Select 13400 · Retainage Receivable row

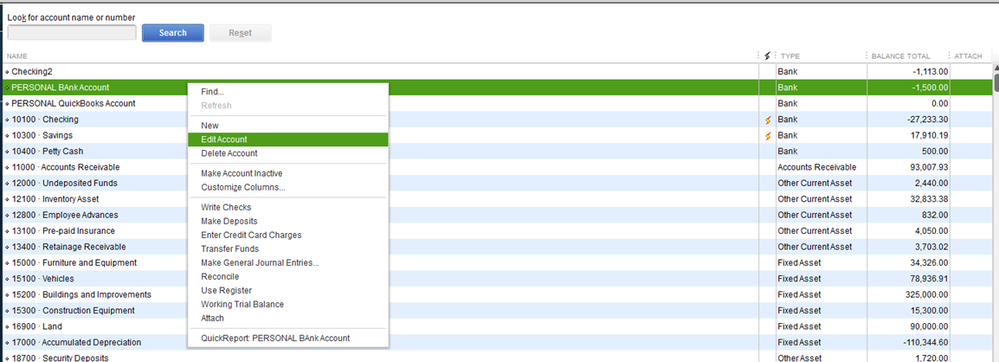[x=497, y=247]
